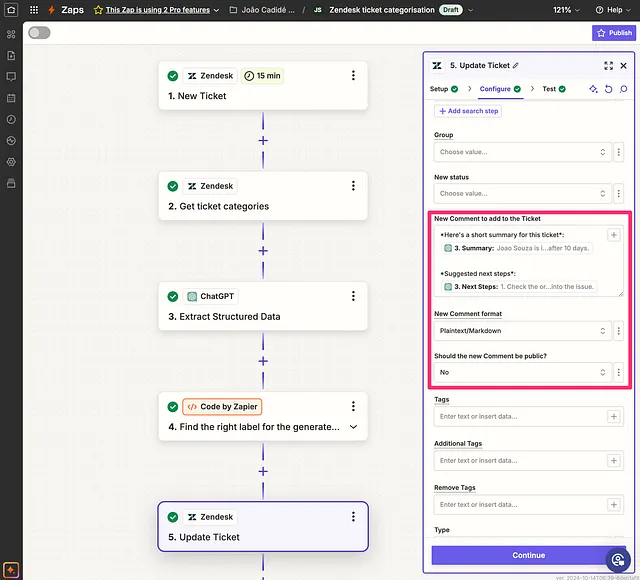
Task: Open the support chat bubble icon
Action: tap(618, 560)
